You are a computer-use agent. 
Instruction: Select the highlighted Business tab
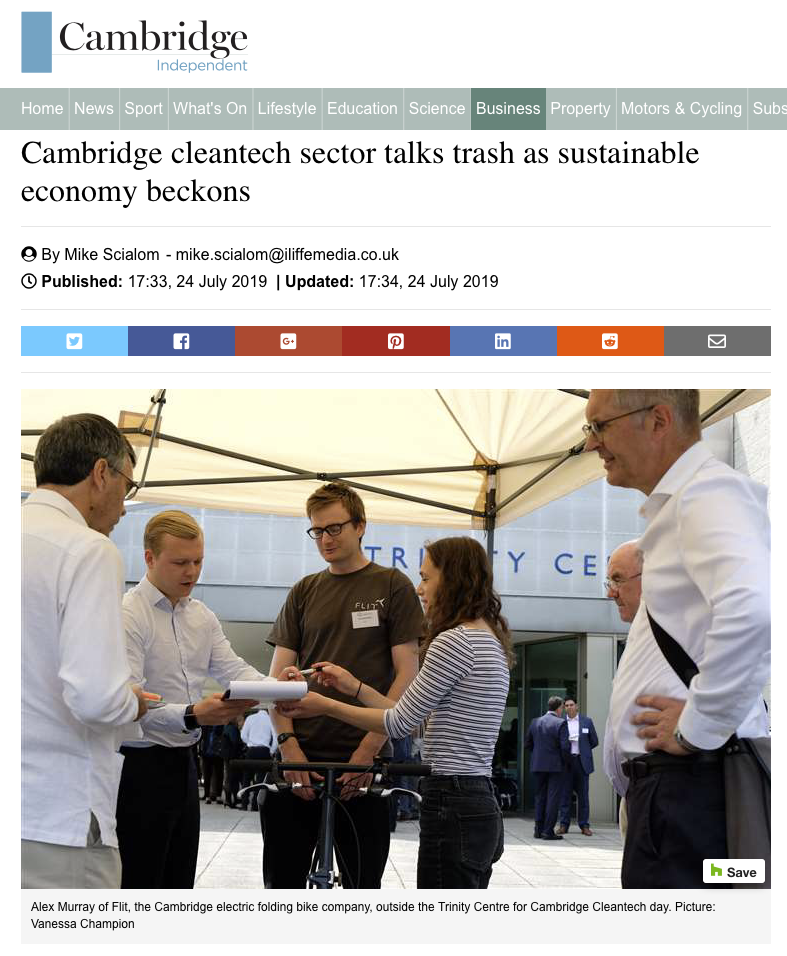pyautogui.click(x=508, y=109)
